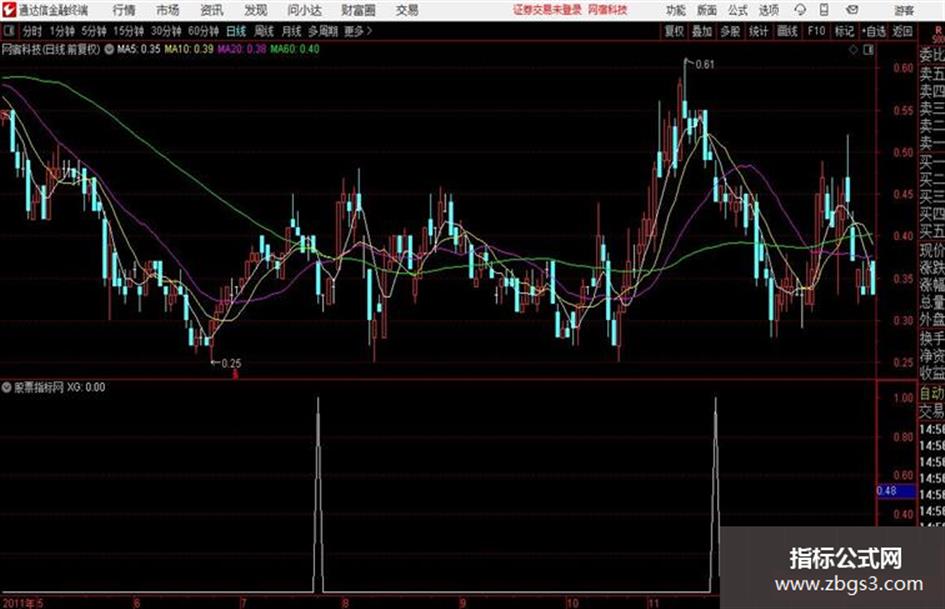Click the 标记 mark button

click(844, 31)
